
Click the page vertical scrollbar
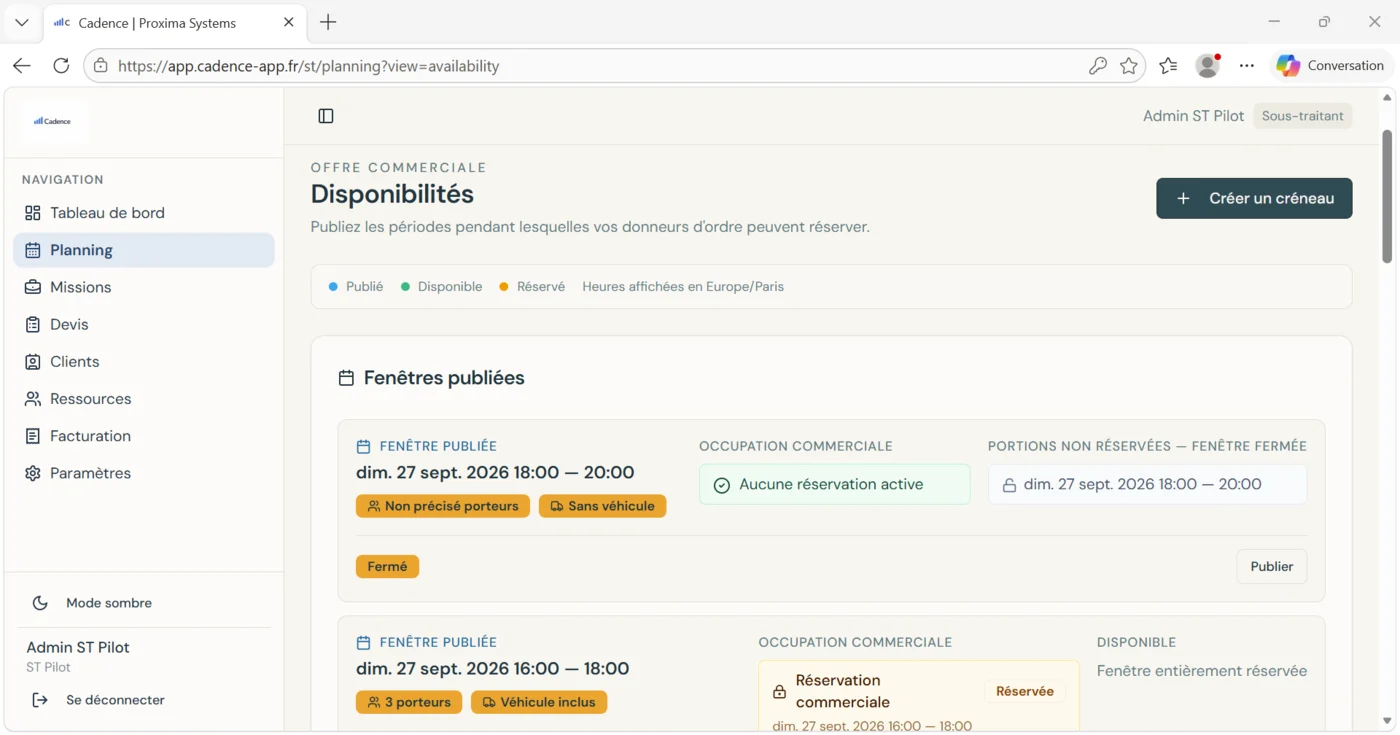(1387, 197)
